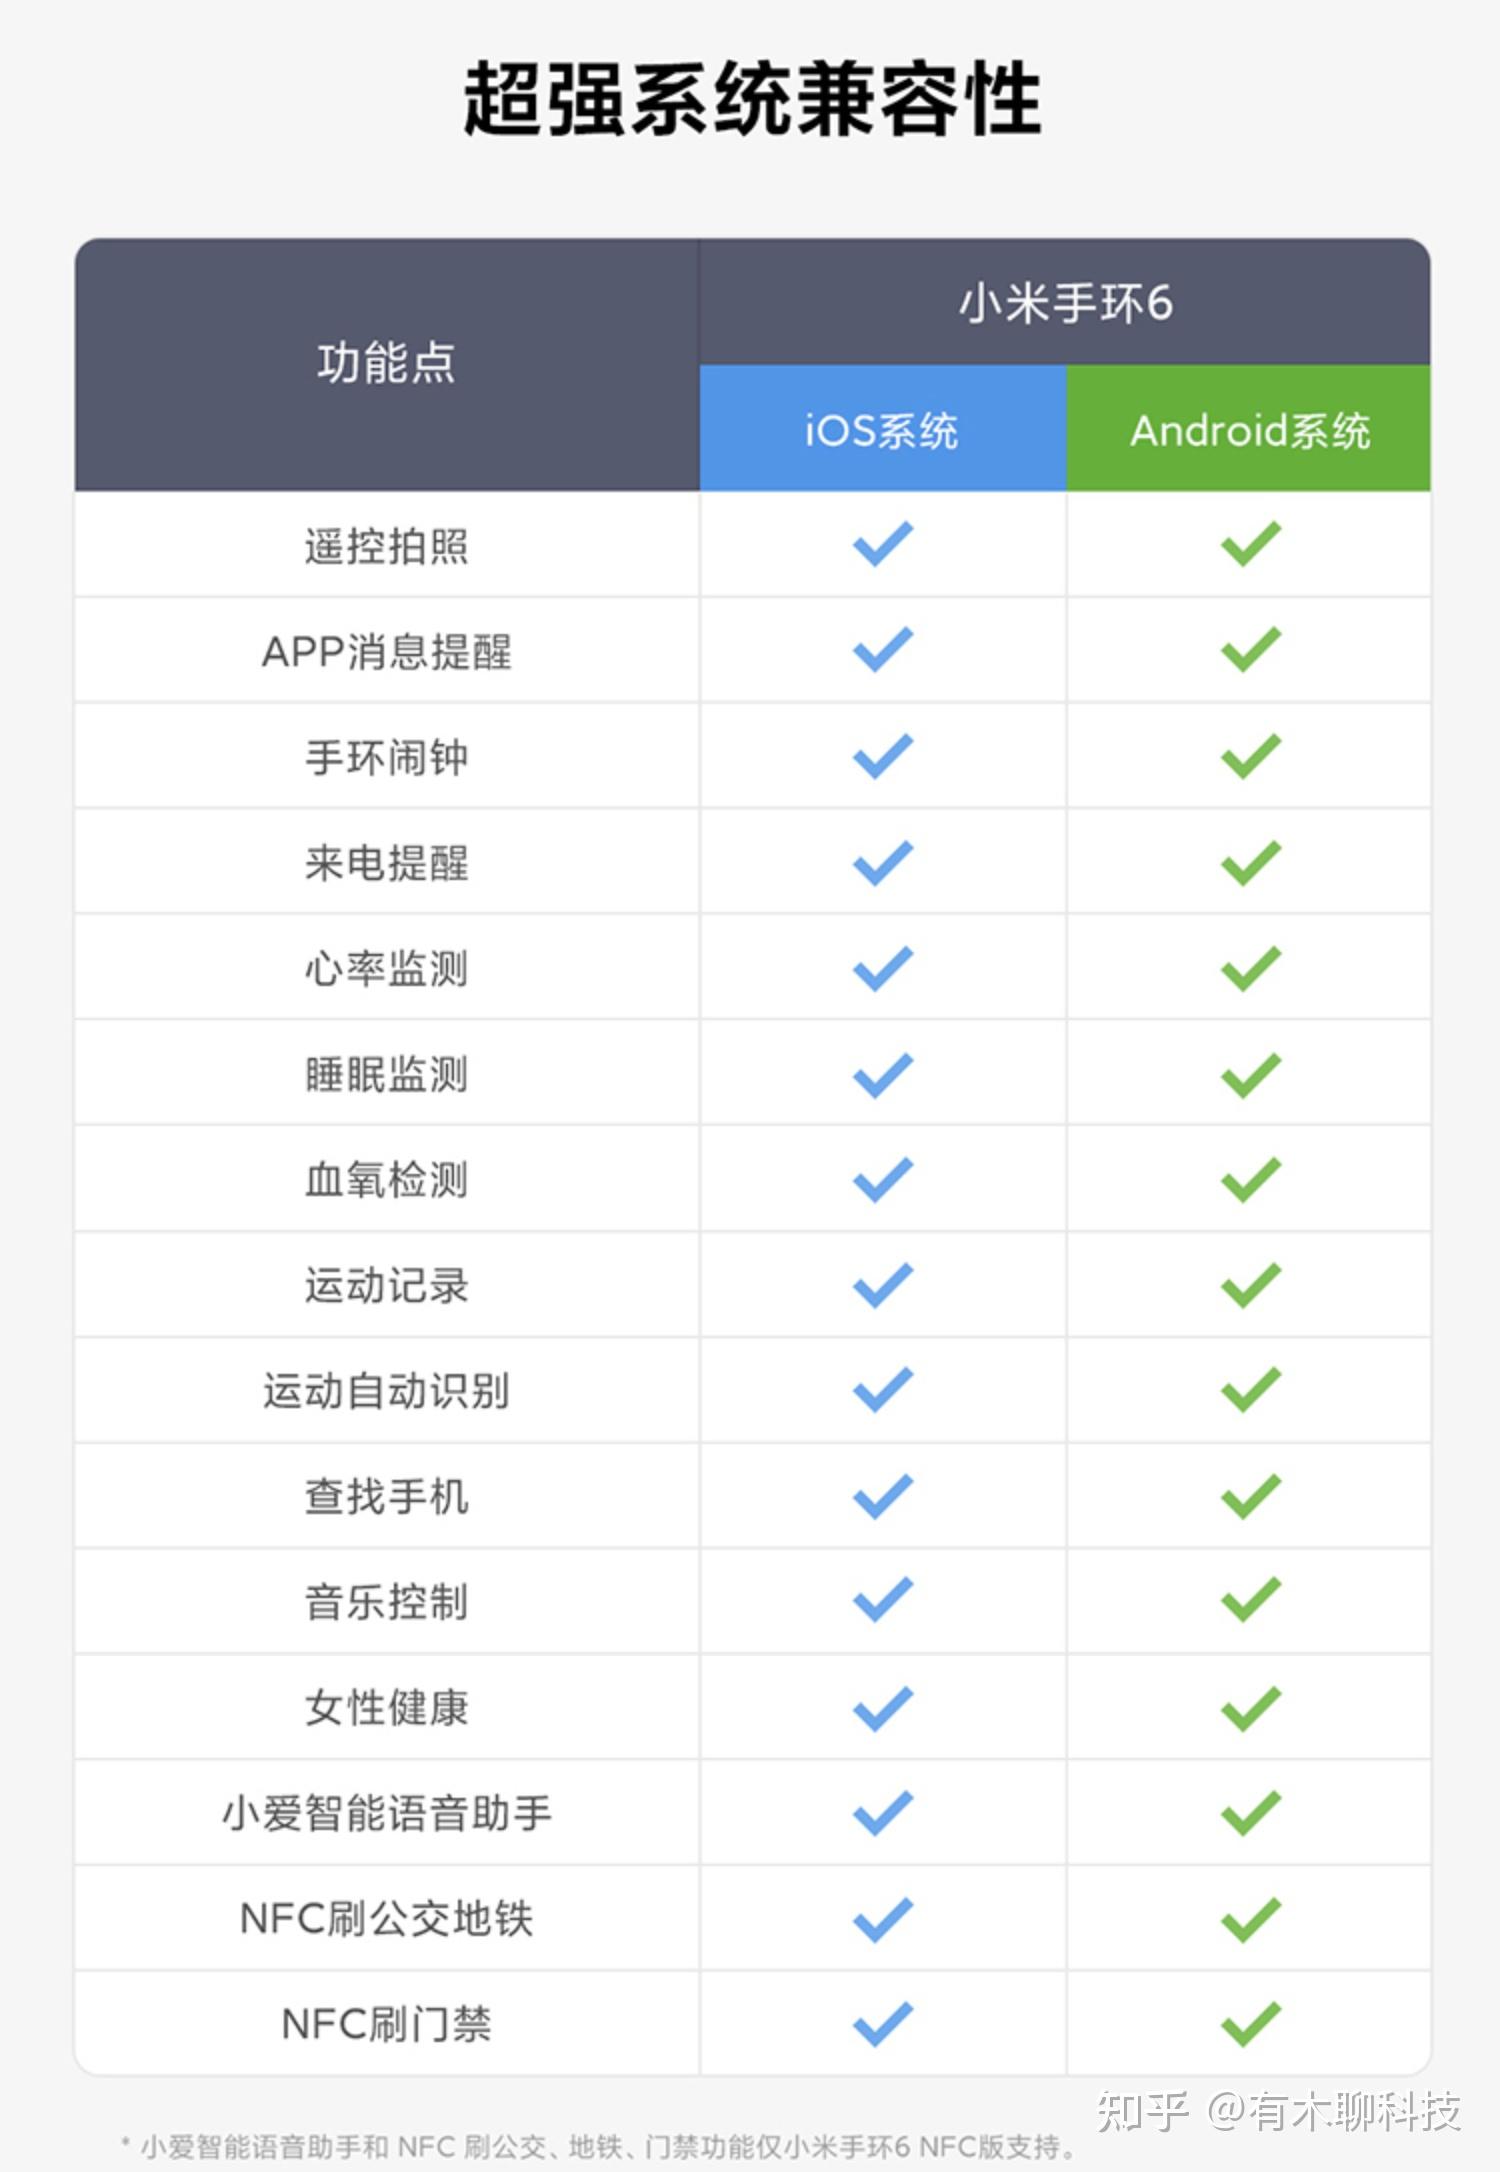
Task: Select the 运动自动识别 row label
Action: coord(387,1391)
